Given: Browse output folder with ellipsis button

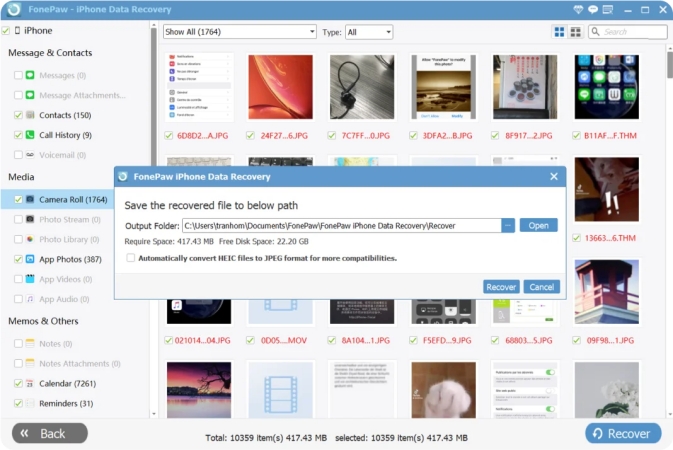Looking at the screenshot, I should [508, 225].
